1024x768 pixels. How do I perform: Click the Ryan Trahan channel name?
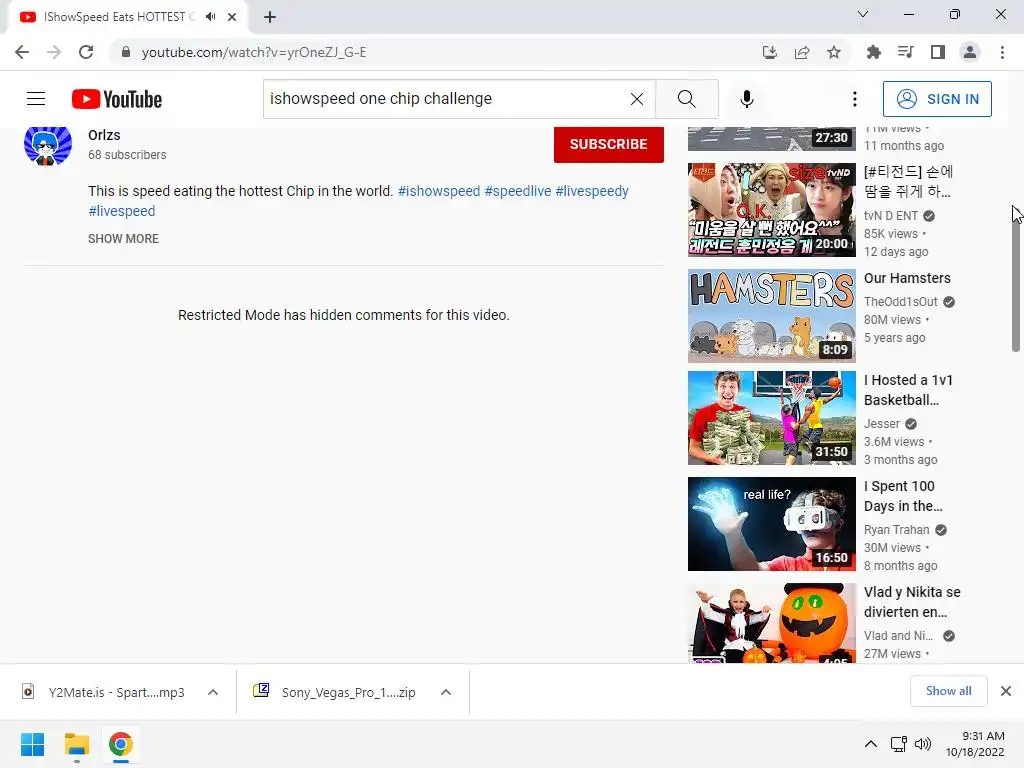pyautogui.click(x=897, y=530)
